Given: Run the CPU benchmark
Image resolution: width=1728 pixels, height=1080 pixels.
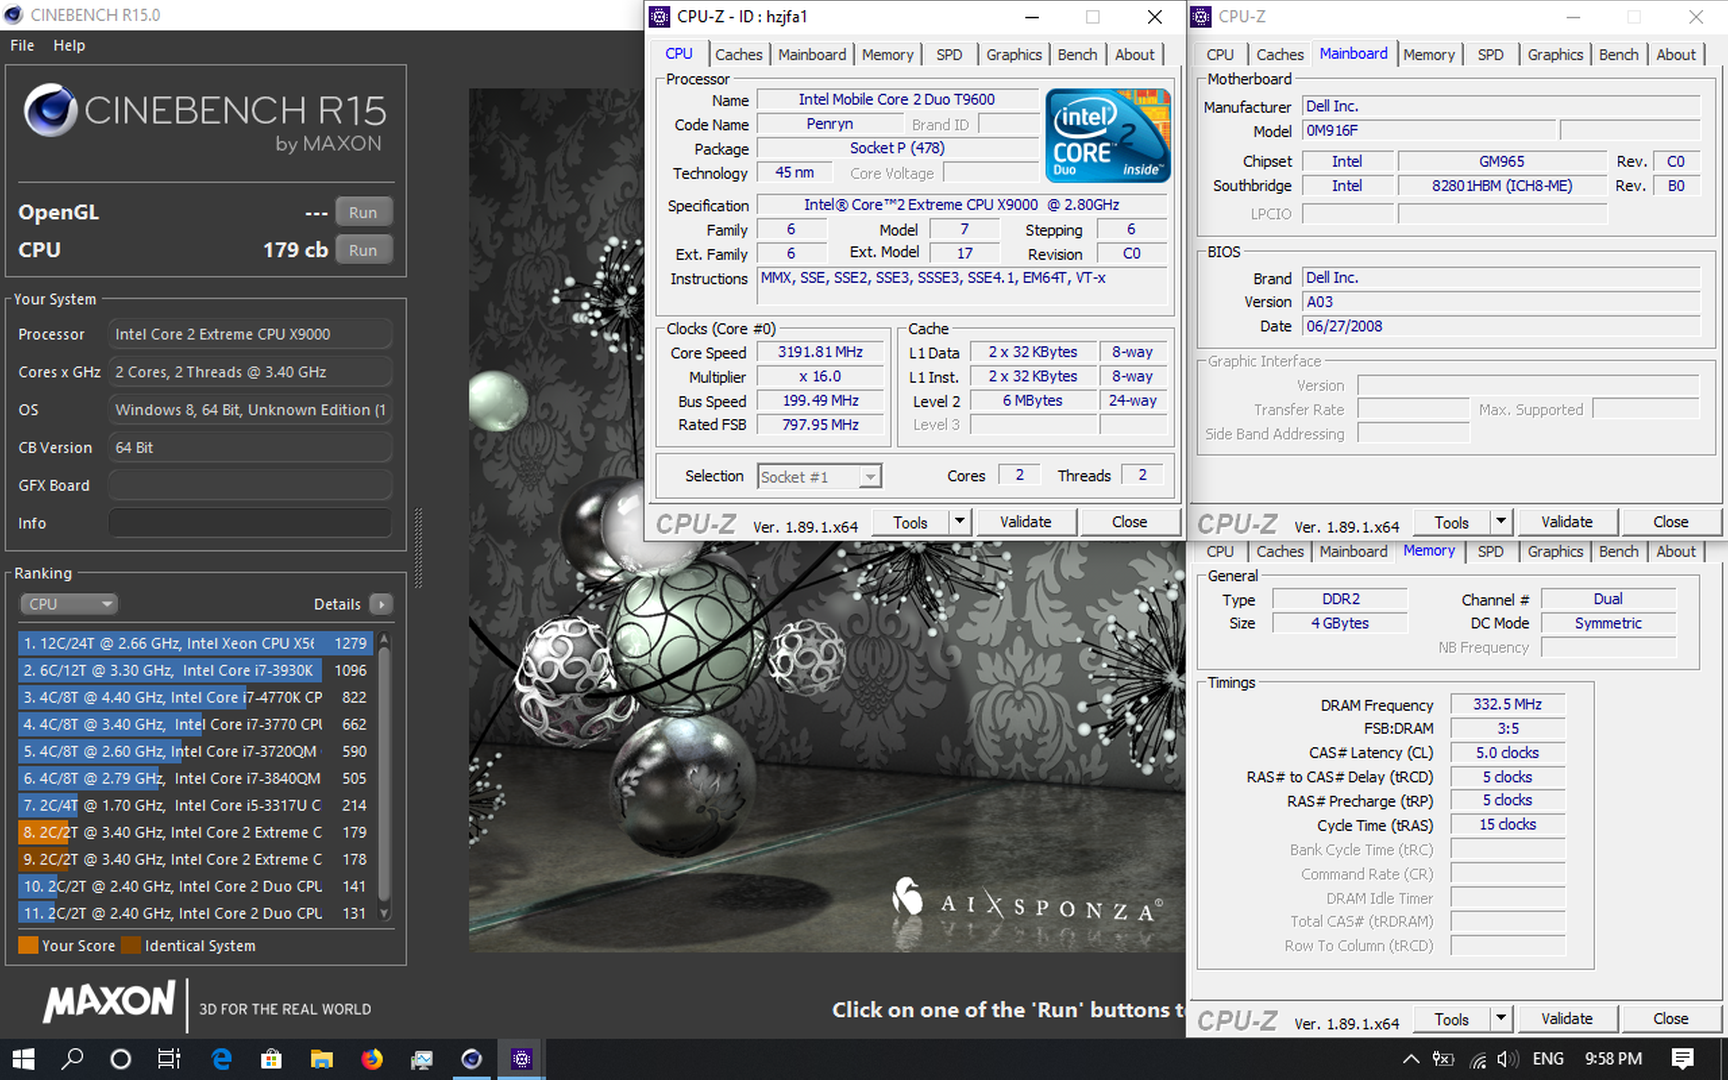Looking at the screenshot, I should point(363,250).
